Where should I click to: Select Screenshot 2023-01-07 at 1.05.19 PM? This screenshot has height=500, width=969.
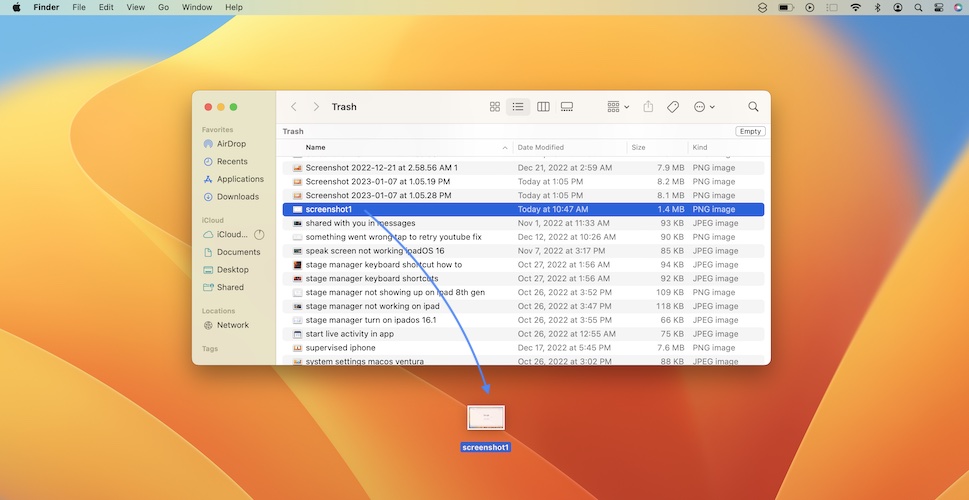[x=523, y=182]
